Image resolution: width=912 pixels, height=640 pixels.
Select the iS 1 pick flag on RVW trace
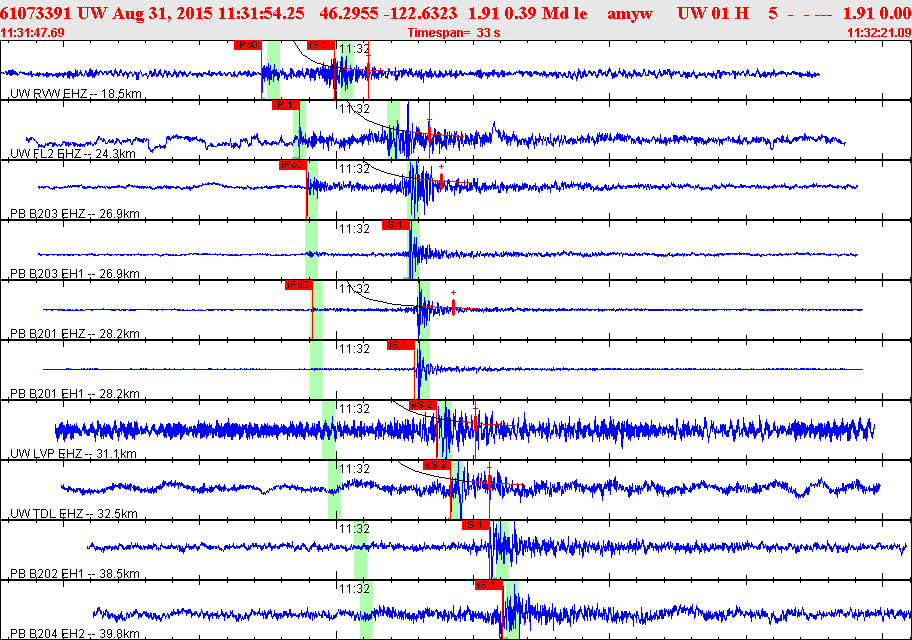(x=320, y=45)
